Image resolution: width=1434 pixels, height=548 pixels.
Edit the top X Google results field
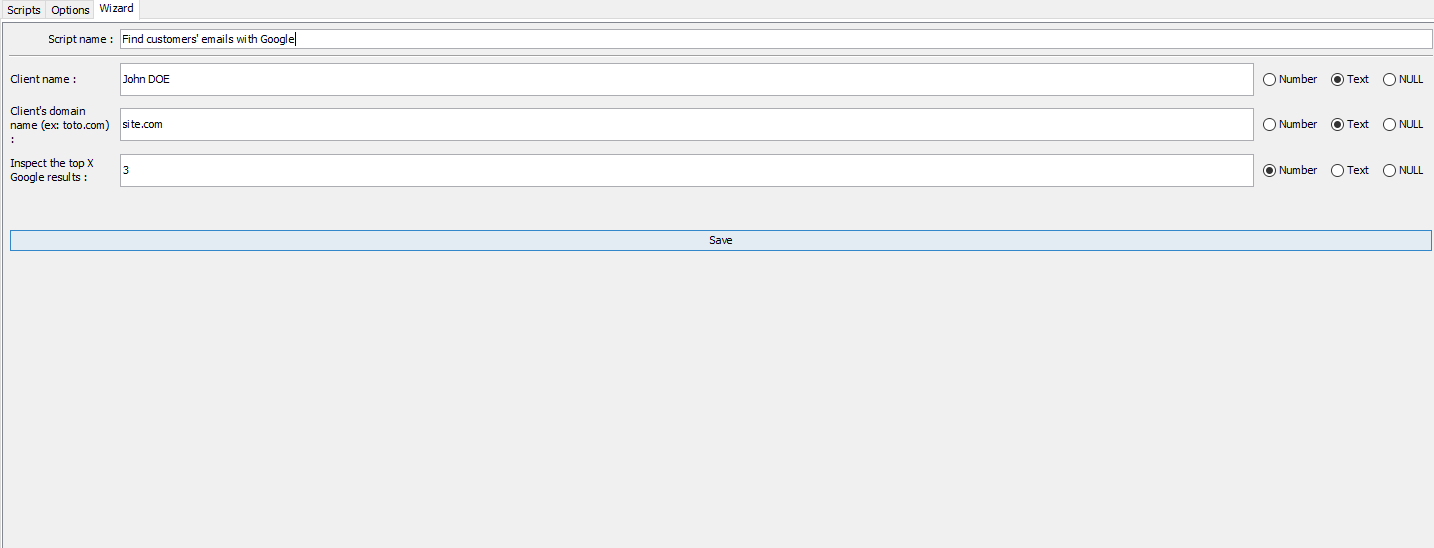click(x=686, y=170)
